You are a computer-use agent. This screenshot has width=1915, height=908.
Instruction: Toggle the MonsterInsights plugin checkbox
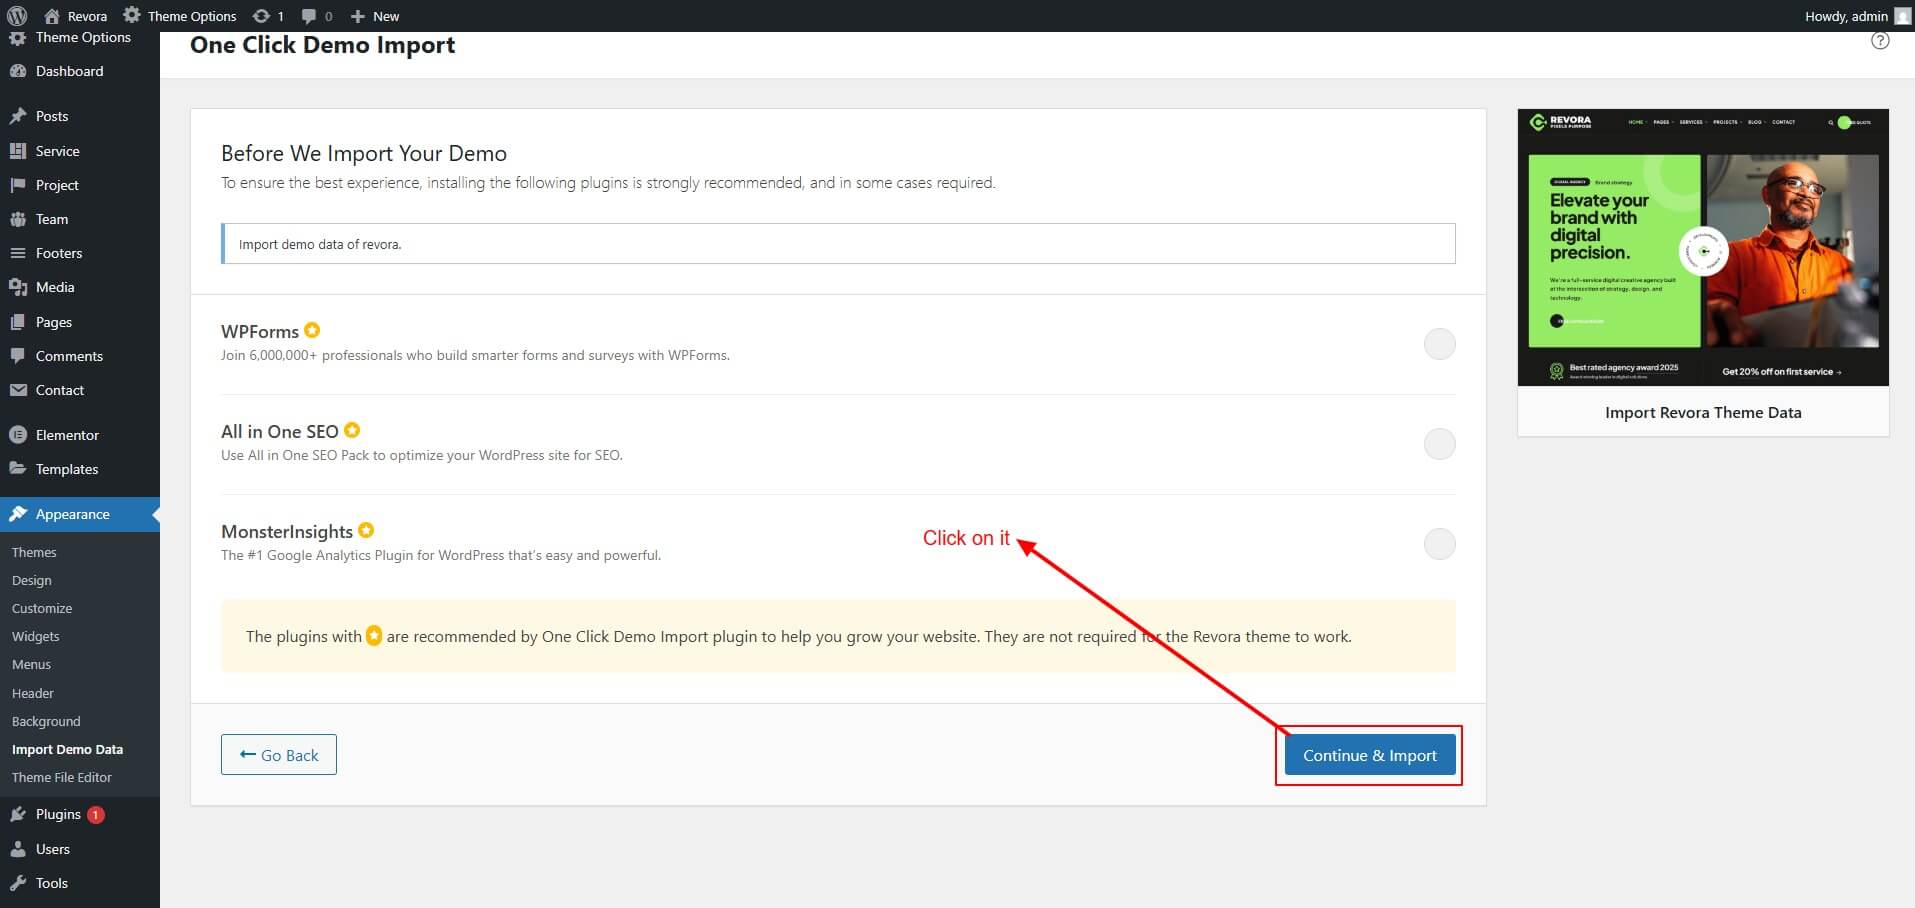click(1439, 544)
